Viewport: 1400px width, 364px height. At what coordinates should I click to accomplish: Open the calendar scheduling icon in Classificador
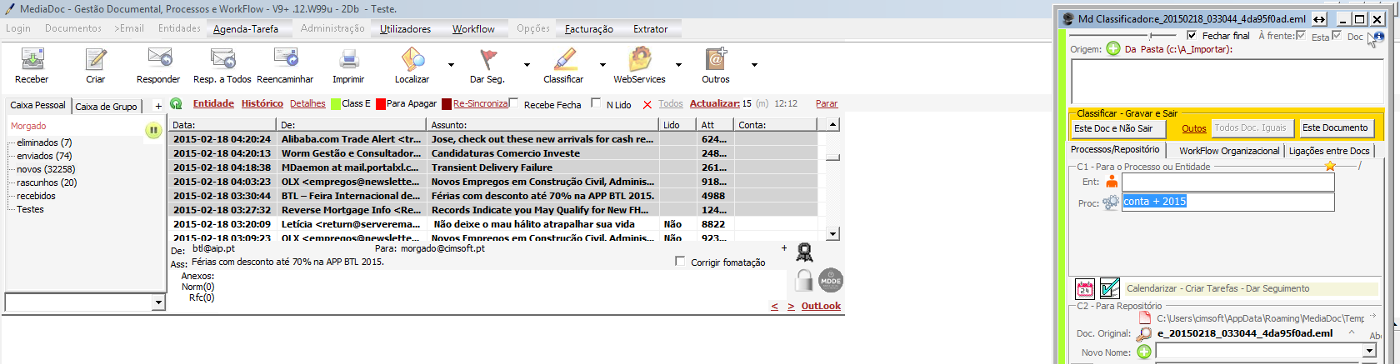pos(1085,288)
